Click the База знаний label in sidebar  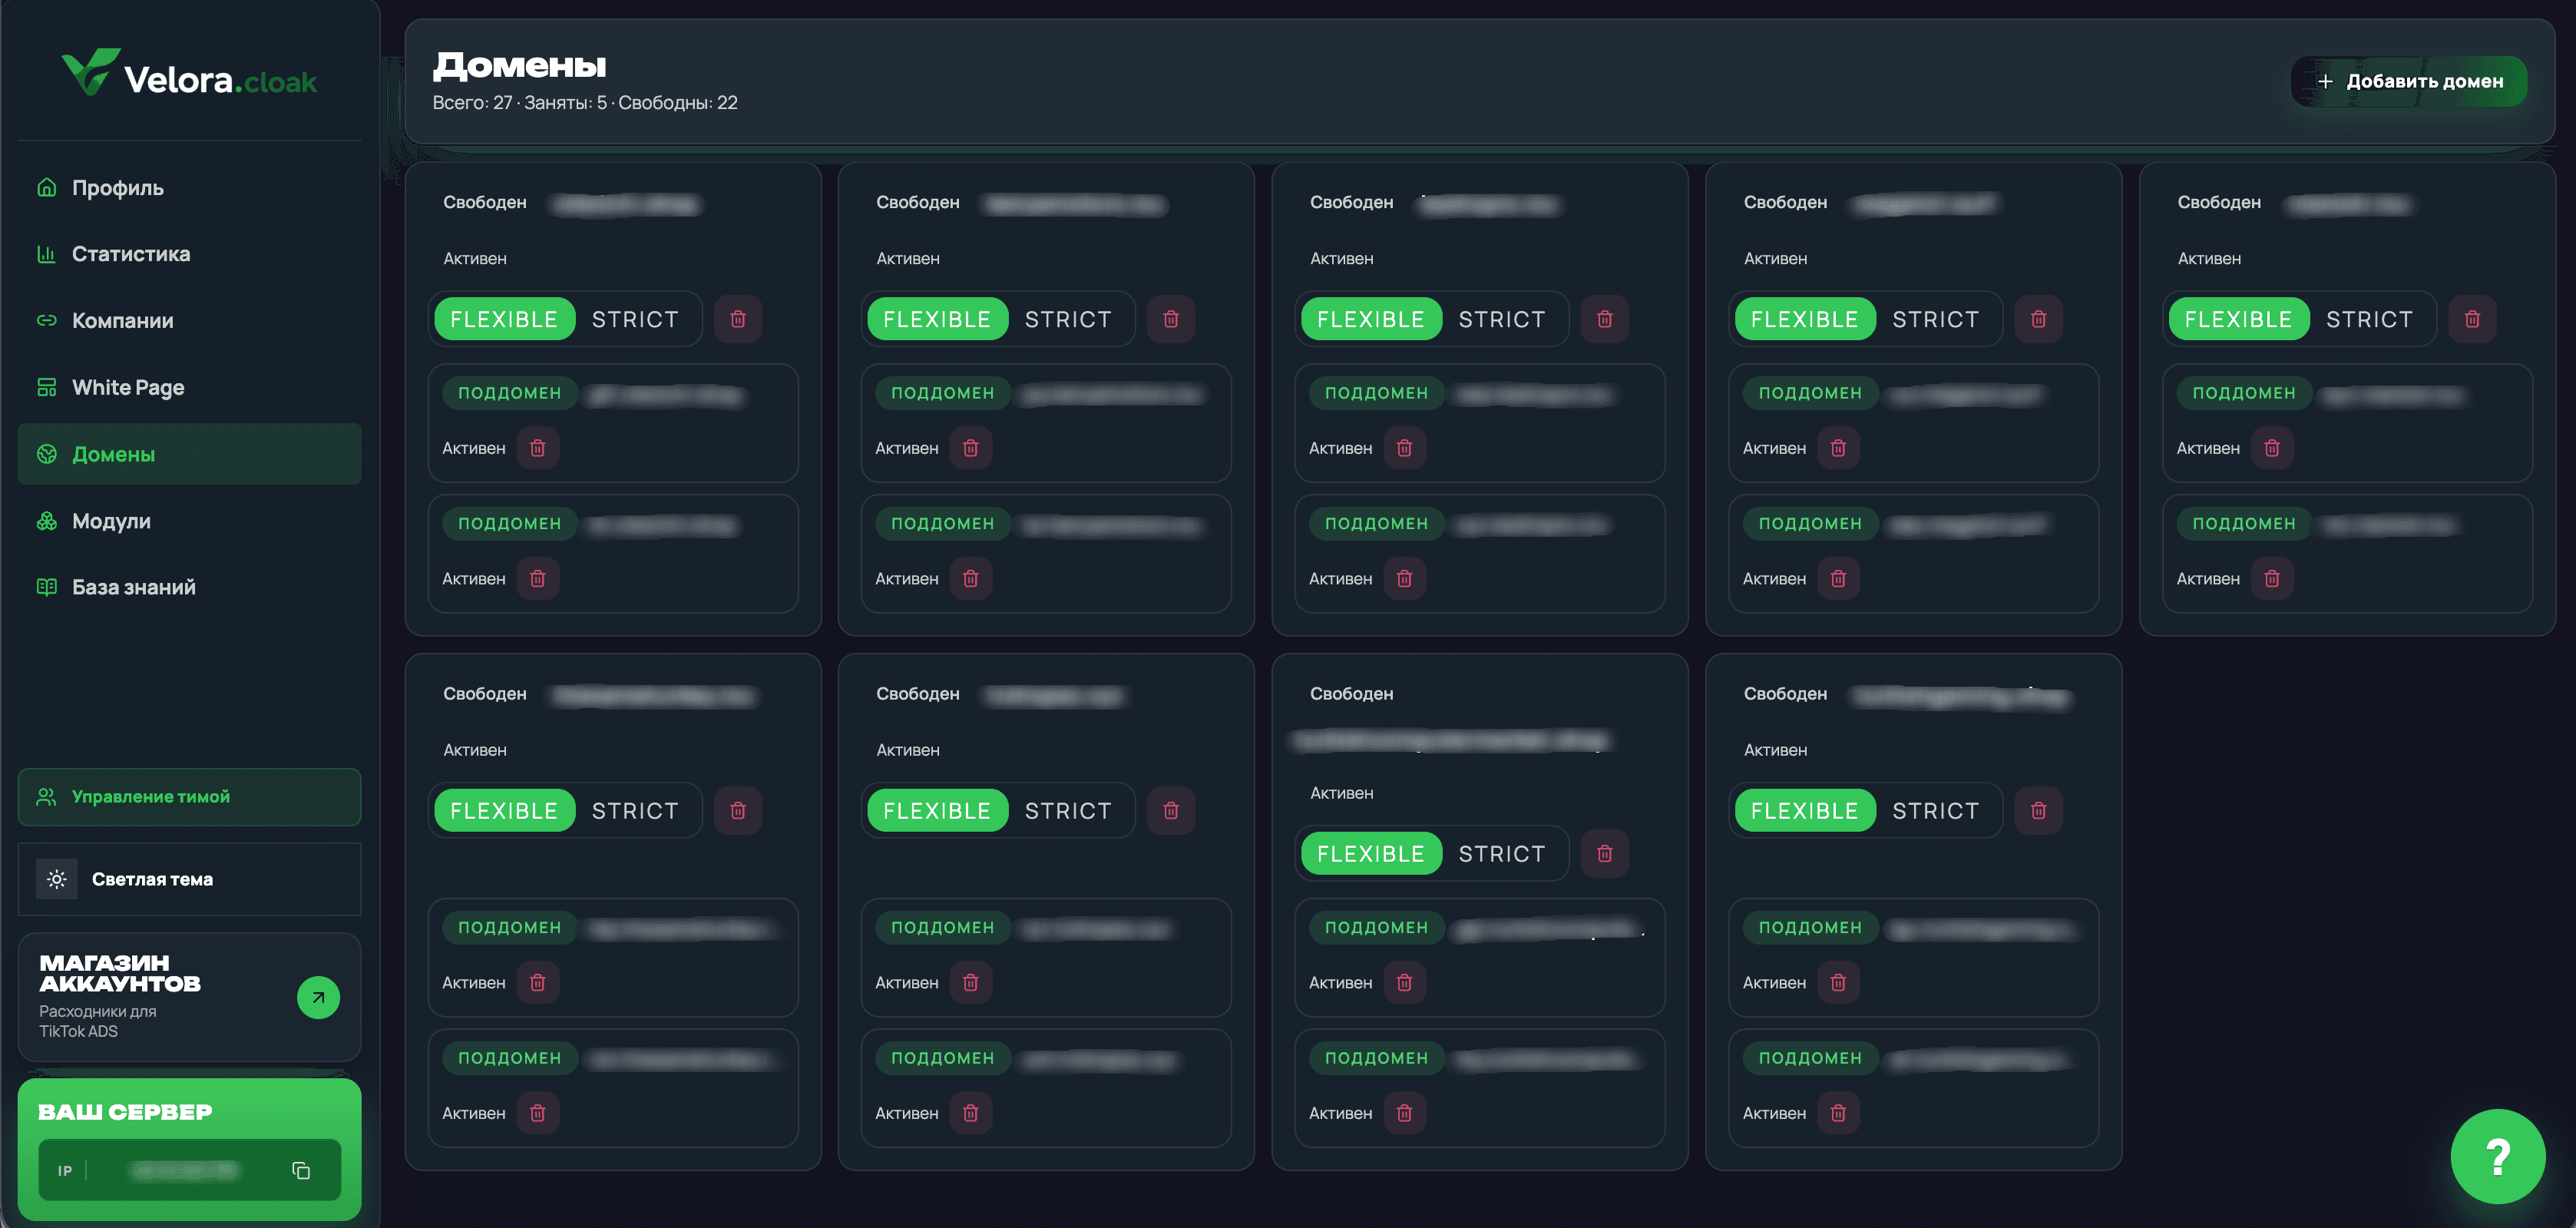(134, 587)
